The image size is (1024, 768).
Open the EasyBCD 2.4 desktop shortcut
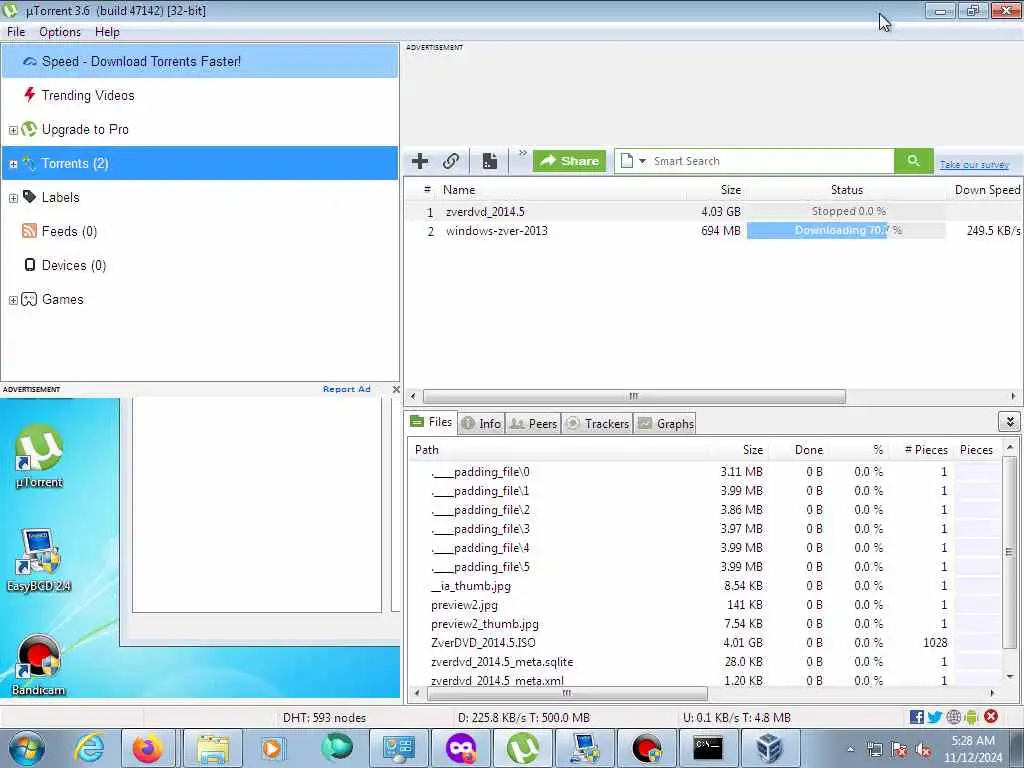point(39,560)
